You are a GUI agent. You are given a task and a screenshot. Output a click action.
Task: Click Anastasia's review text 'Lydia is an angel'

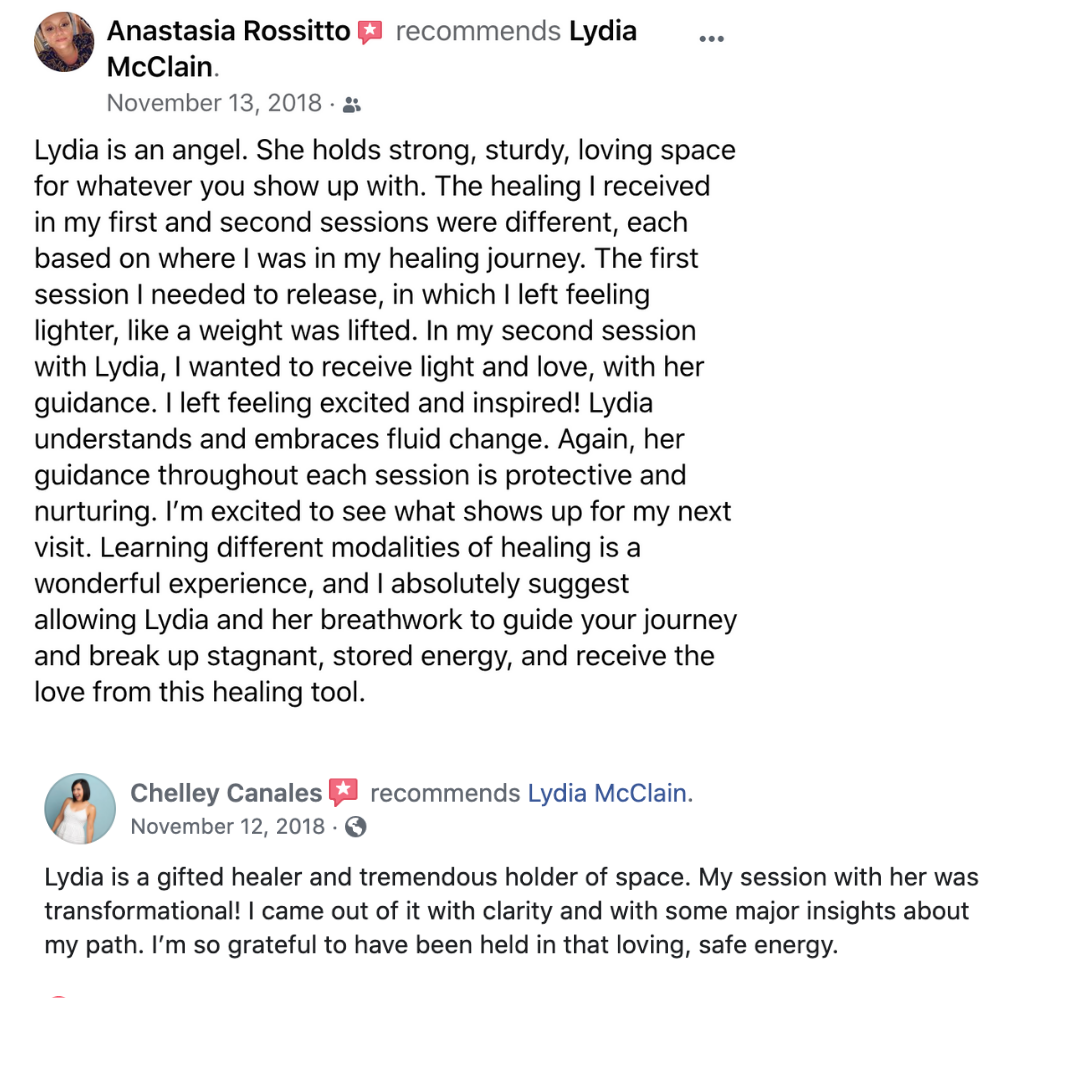[x=141, y=150]
